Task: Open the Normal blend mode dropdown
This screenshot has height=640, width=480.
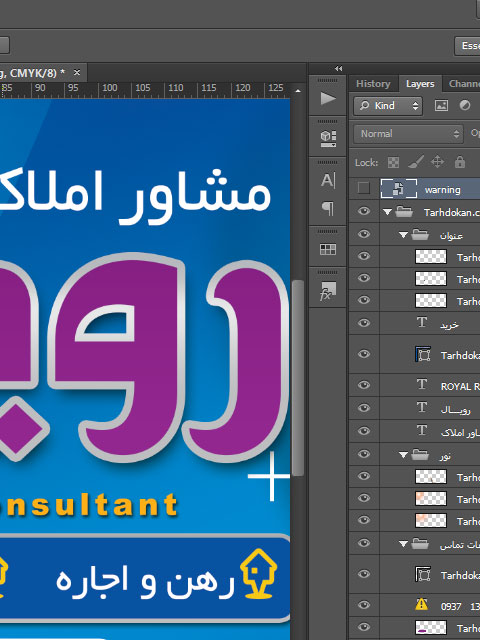Action: click(x=408, y=134)
